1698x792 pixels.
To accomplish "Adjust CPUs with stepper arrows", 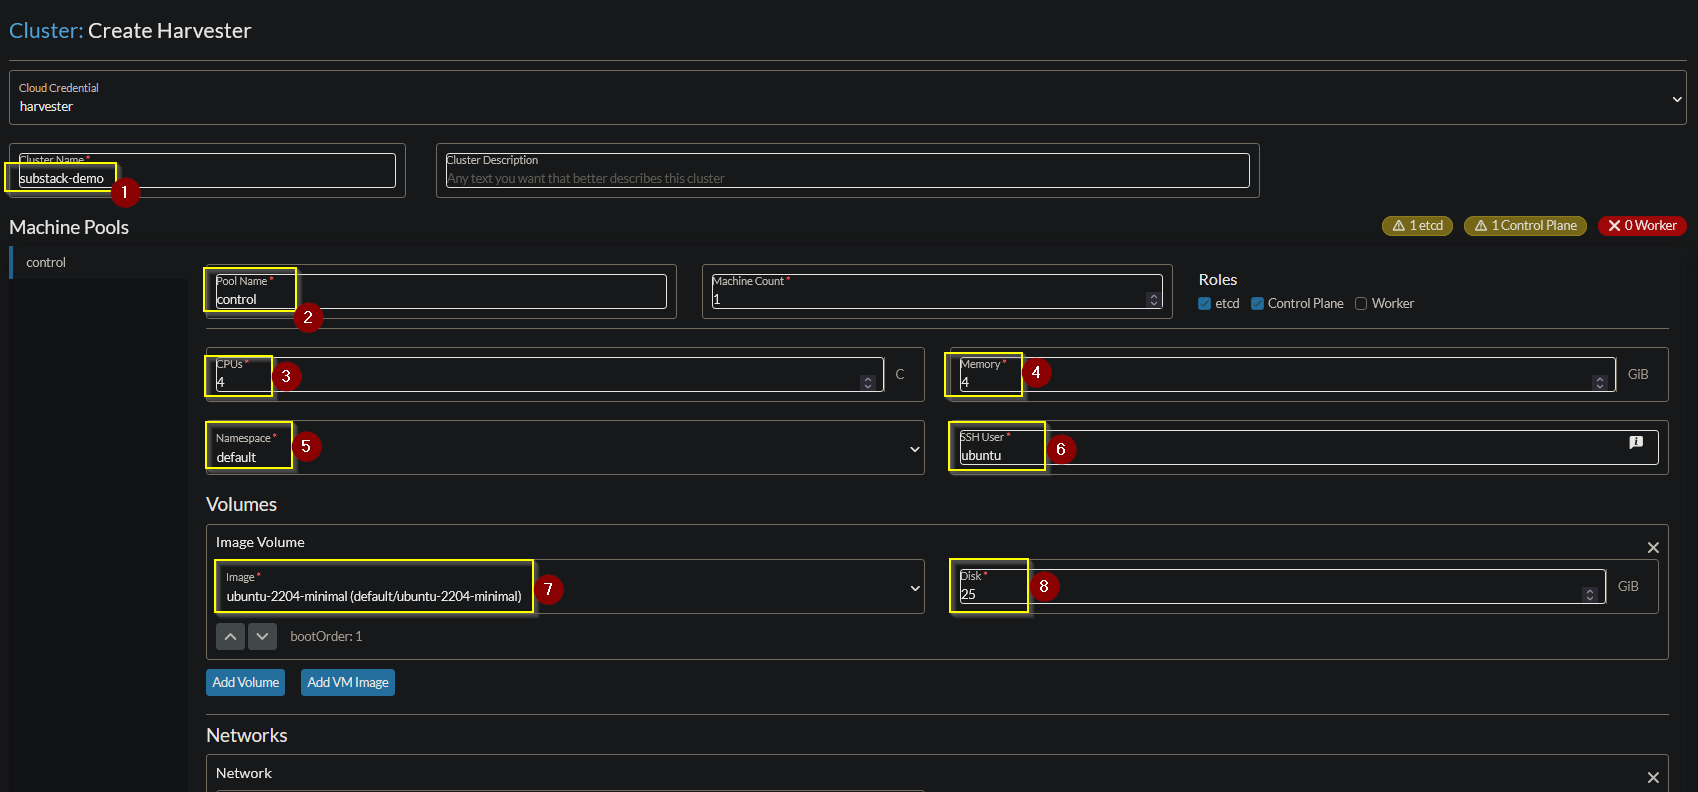I will click(868, 383).
